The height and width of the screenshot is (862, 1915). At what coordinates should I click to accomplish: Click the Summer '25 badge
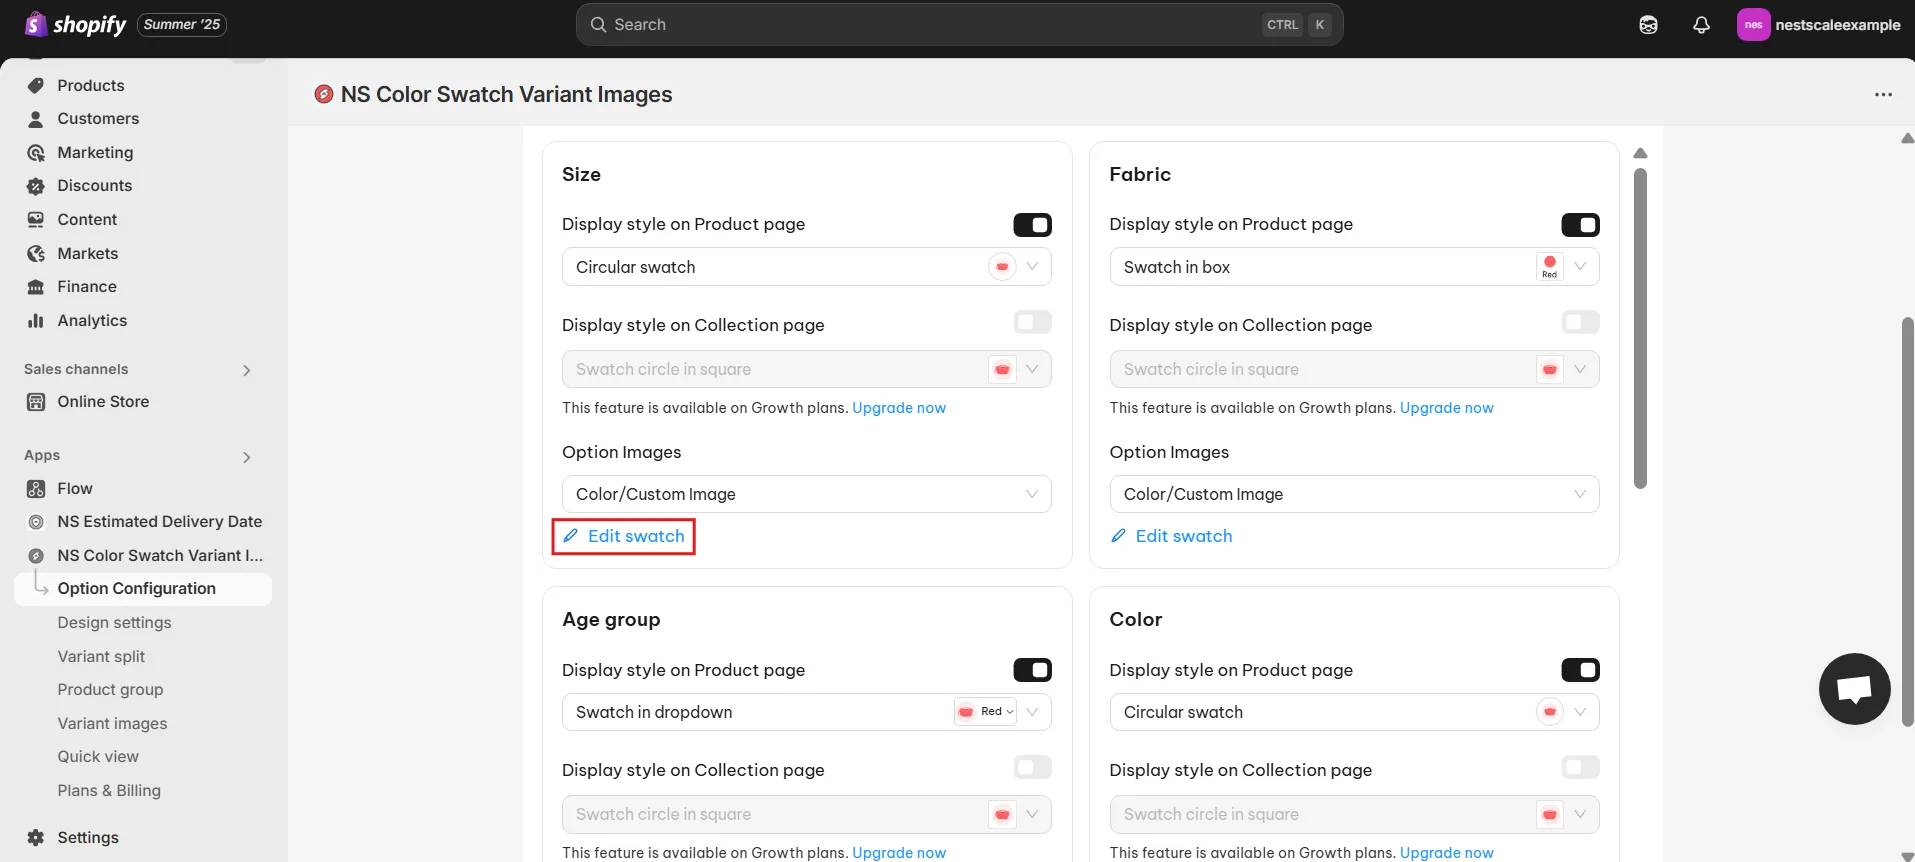[182, 25]
